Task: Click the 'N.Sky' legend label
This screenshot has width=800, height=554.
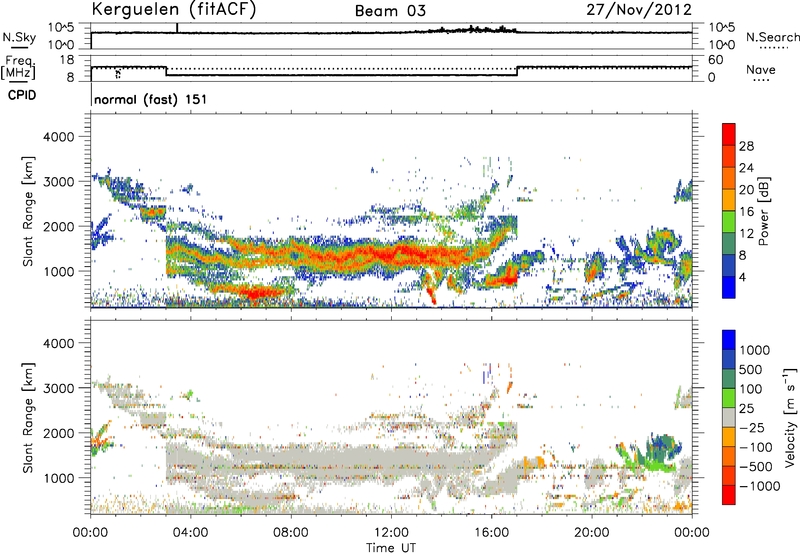Action: [19, 37]
